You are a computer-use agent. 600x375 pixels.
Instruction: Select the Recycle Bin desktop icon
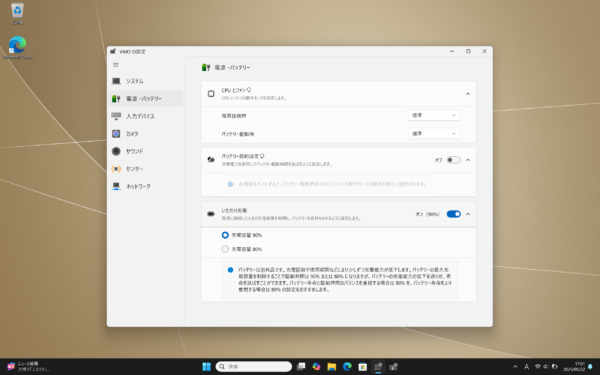17,14
